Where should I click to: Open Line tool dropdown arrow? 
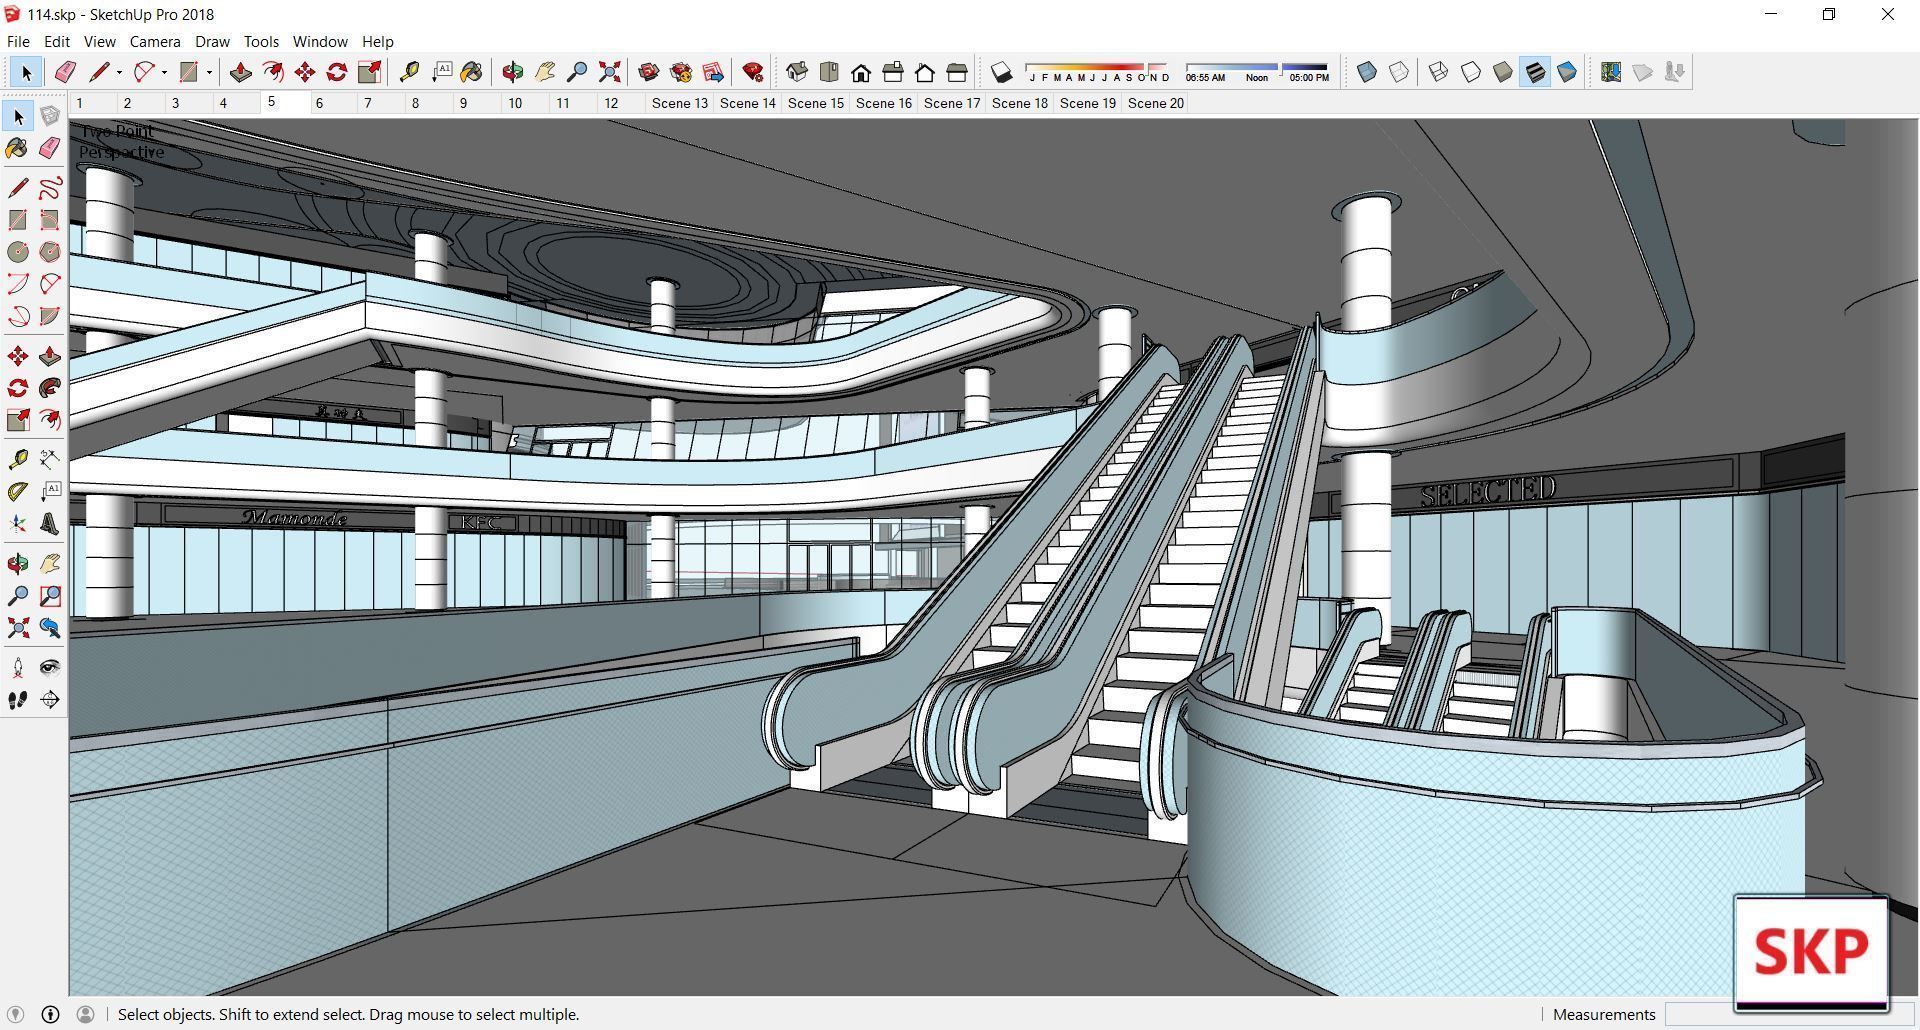[x=119, y=72]
